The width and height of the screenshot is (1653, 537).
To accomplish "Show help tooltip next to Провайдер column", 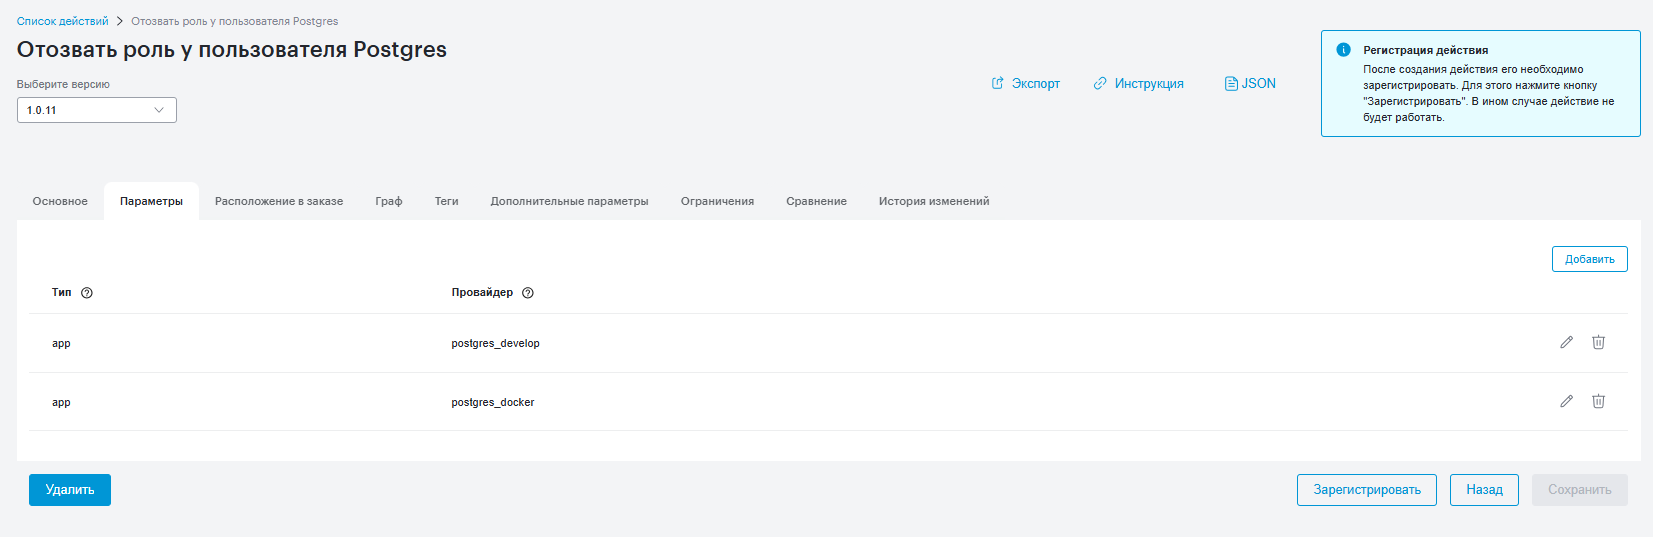I will coord(528,293).
